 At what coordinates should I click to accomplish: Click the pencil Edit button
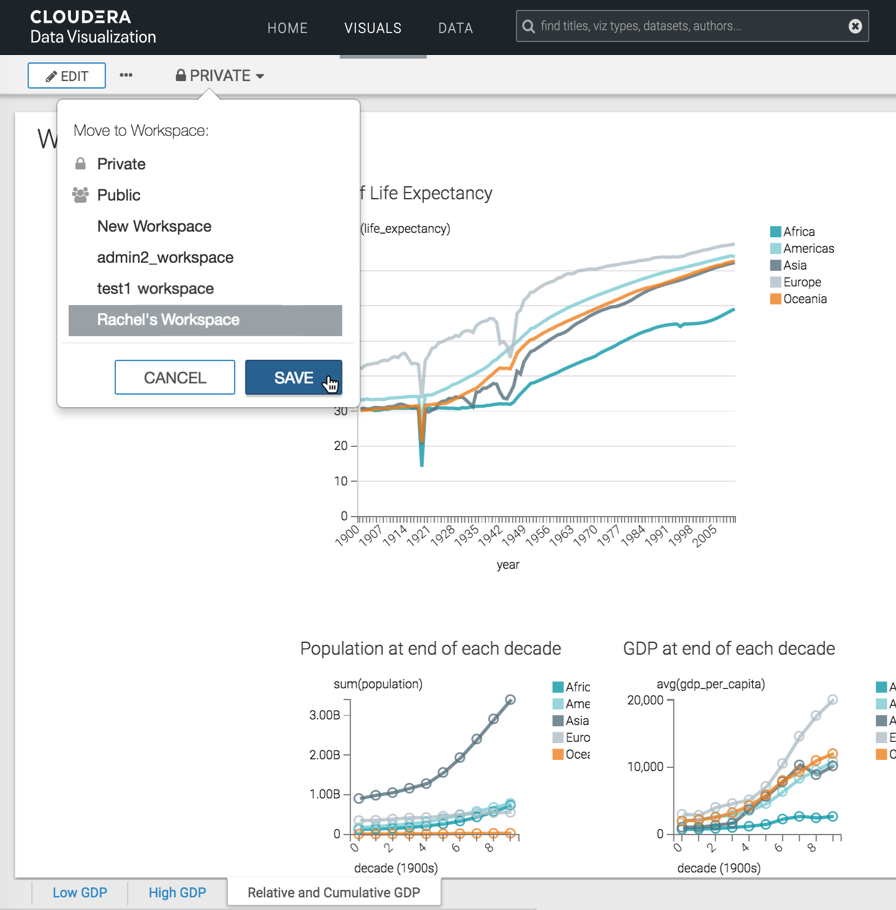click(x=67, y=76)
